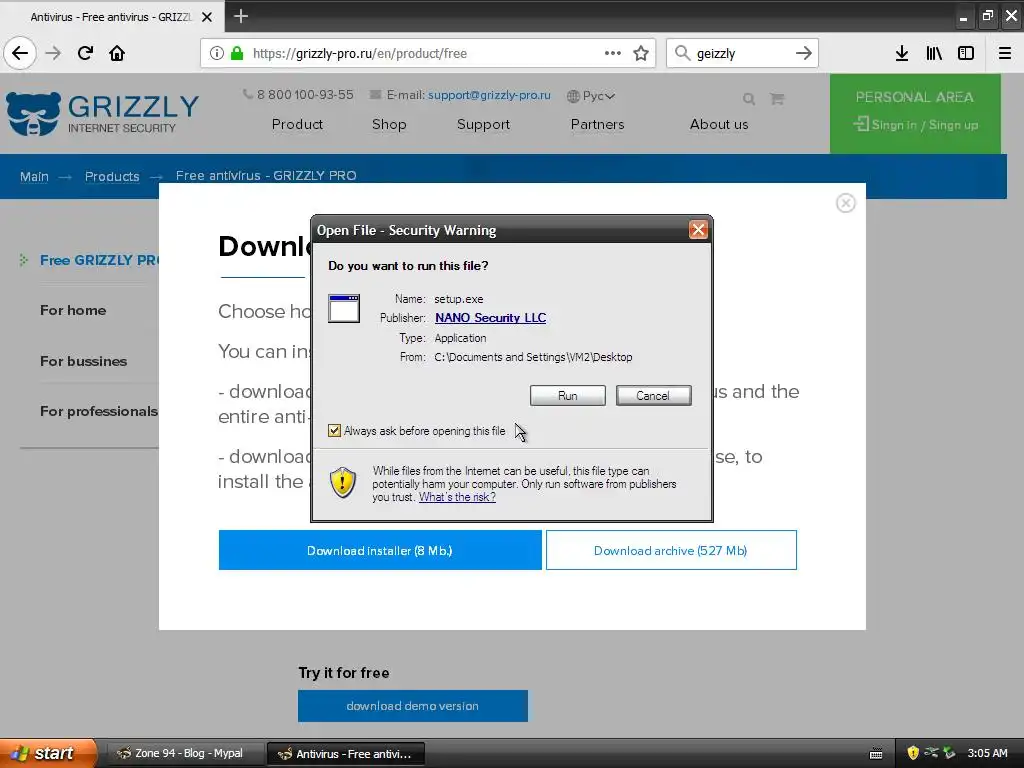Open the Product navigation menu
The image size is (1024, 768).
tap(297, 124)
